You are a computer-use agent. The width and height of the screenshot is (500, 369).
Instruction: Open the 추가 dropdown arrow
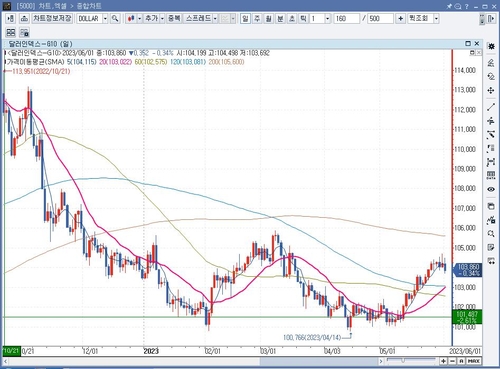tap(162, 19)
